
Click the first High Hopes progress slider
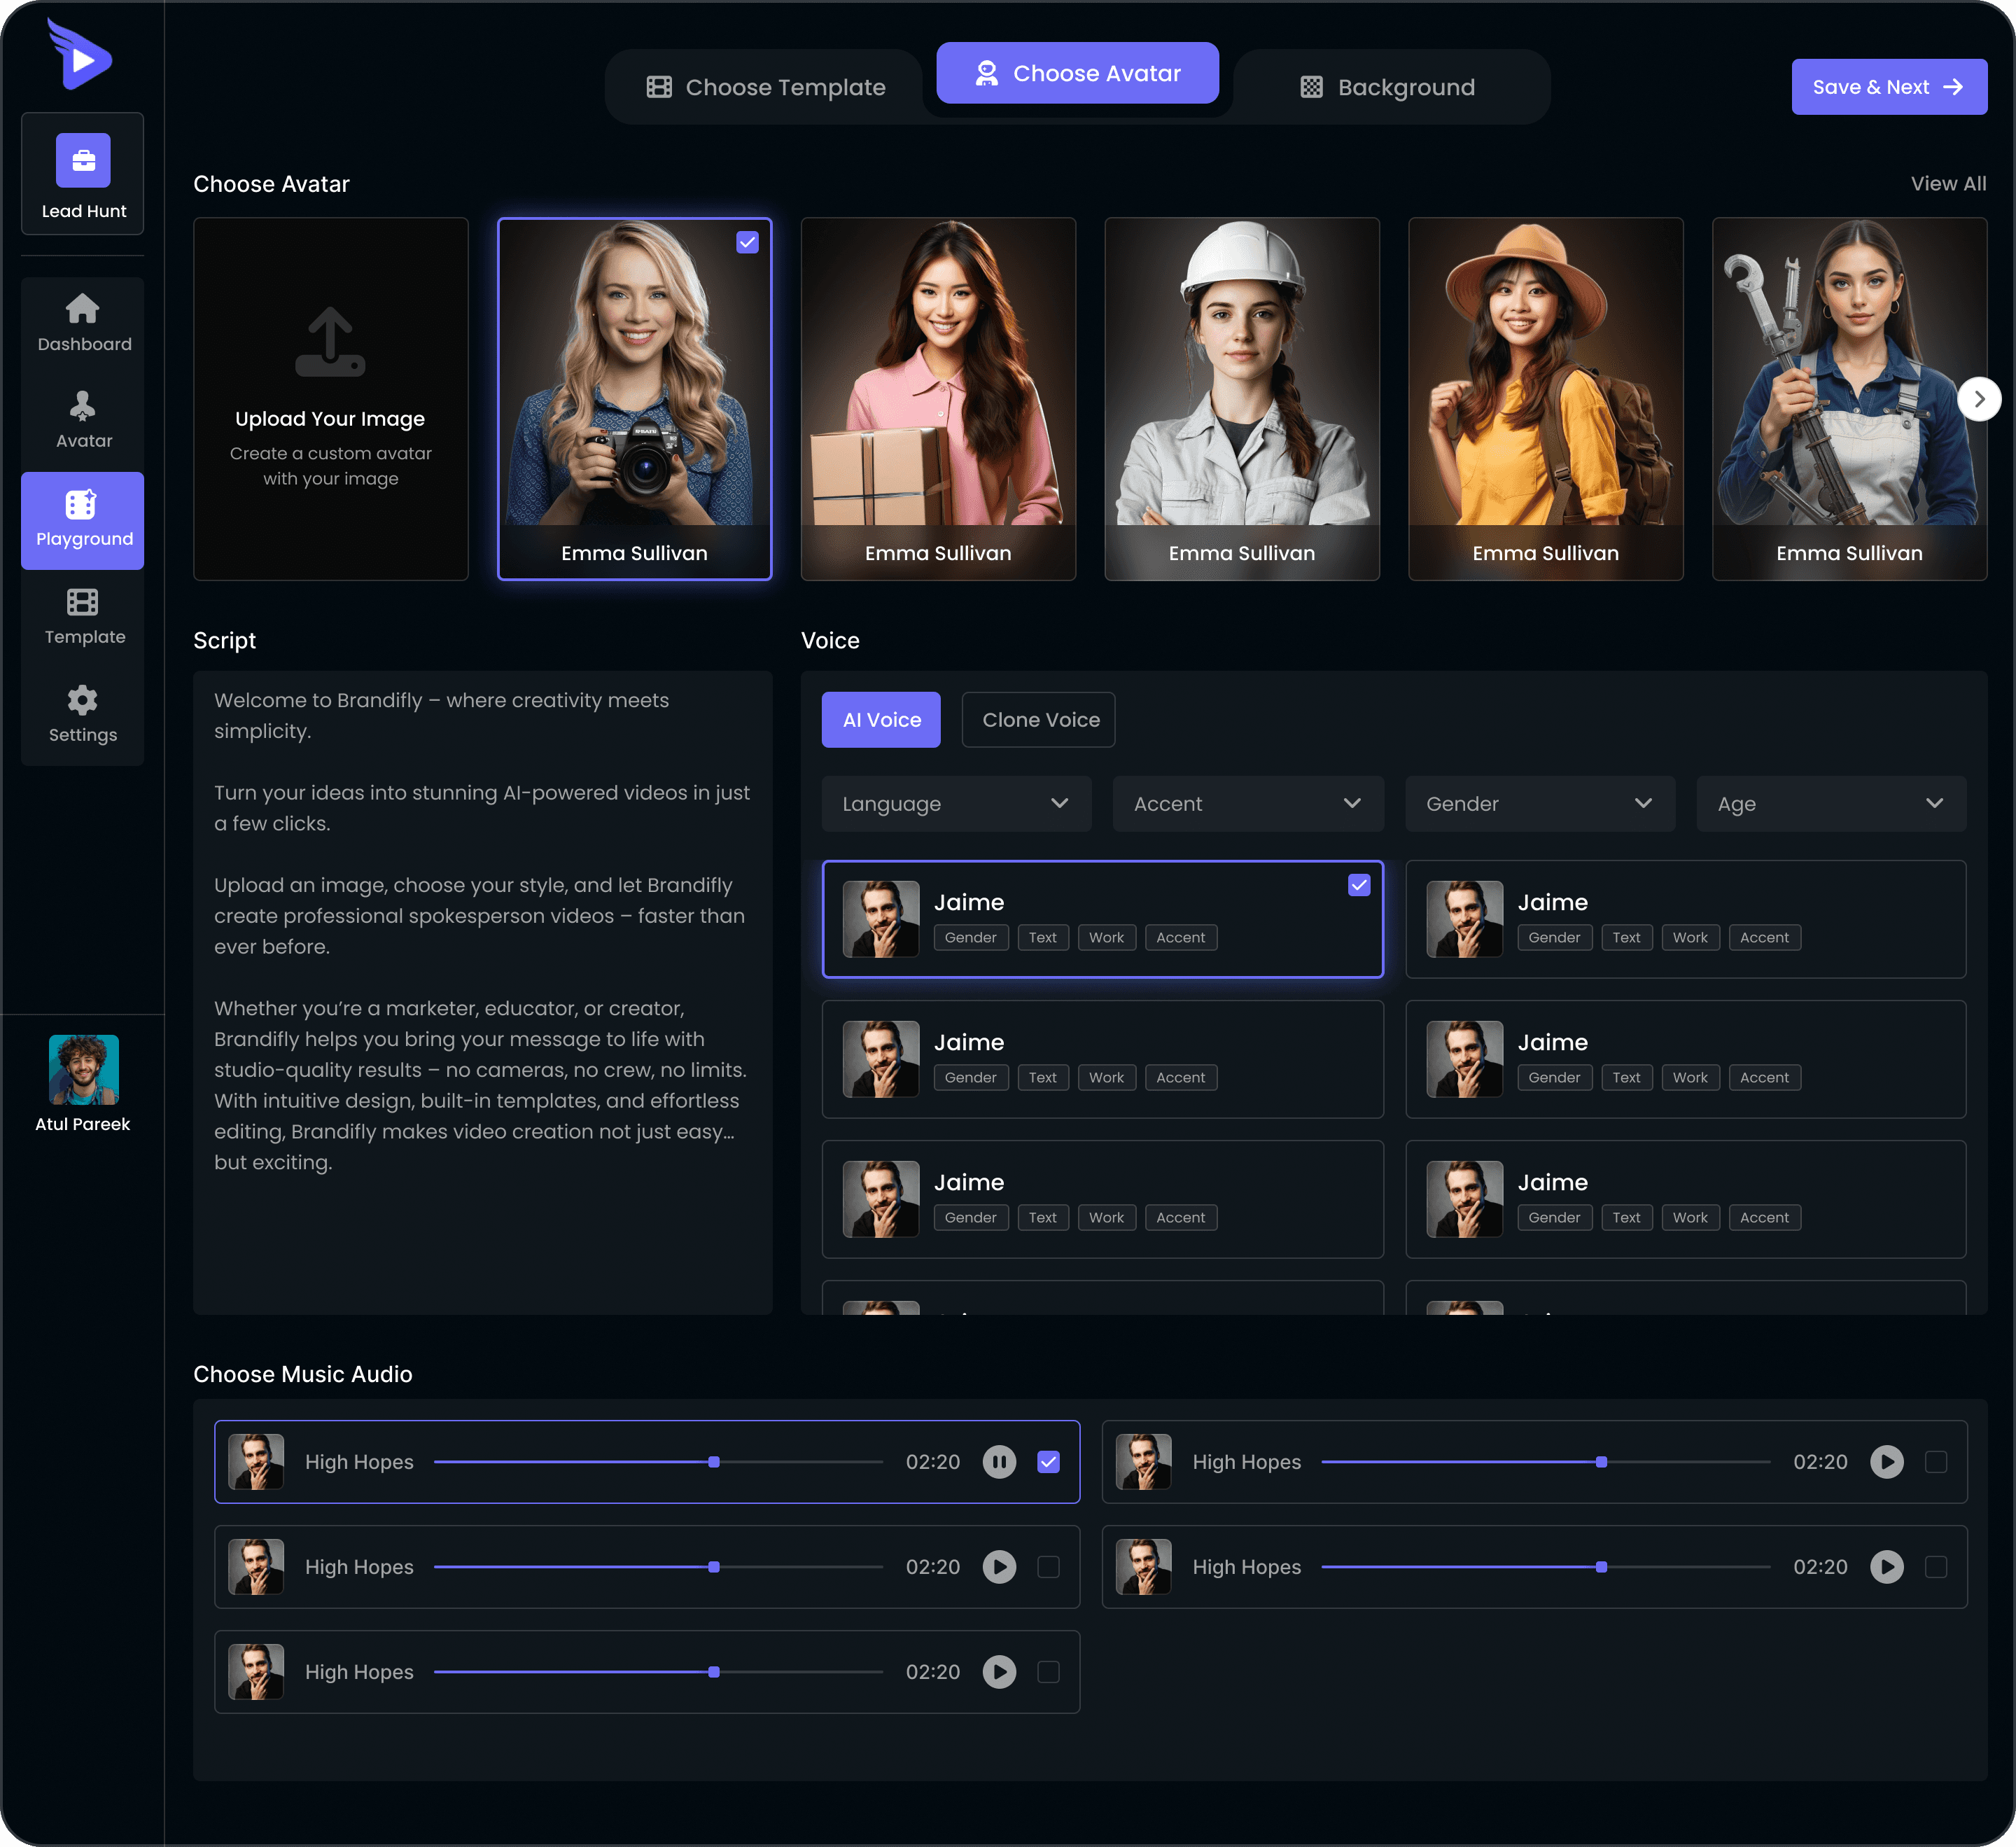click(x=714, y=1462)
